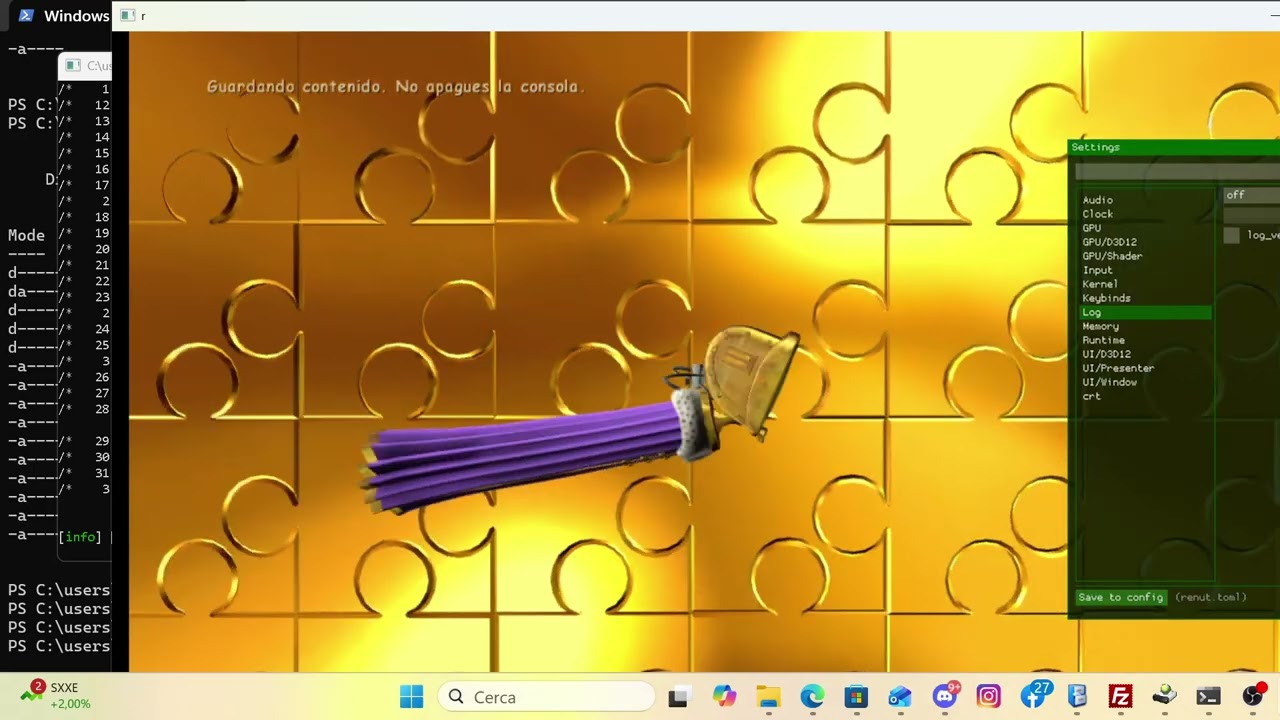Viewport: 1280px width, 720px height.
Task: Open Microsoft Edge from the taskbar
Action: click(x=812, y=697)
